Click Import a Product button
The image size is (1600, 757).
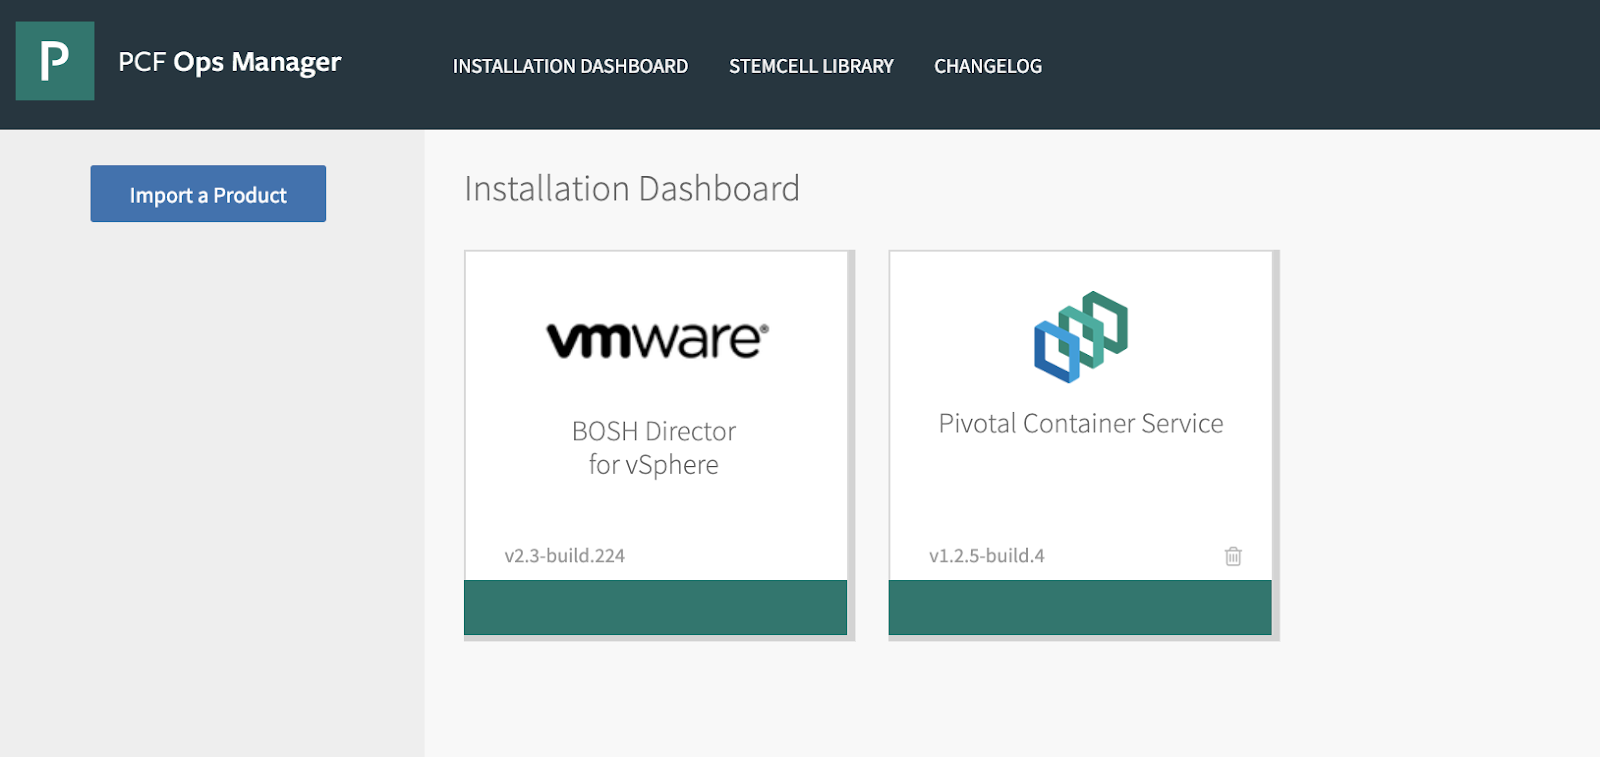click(208, 194)
